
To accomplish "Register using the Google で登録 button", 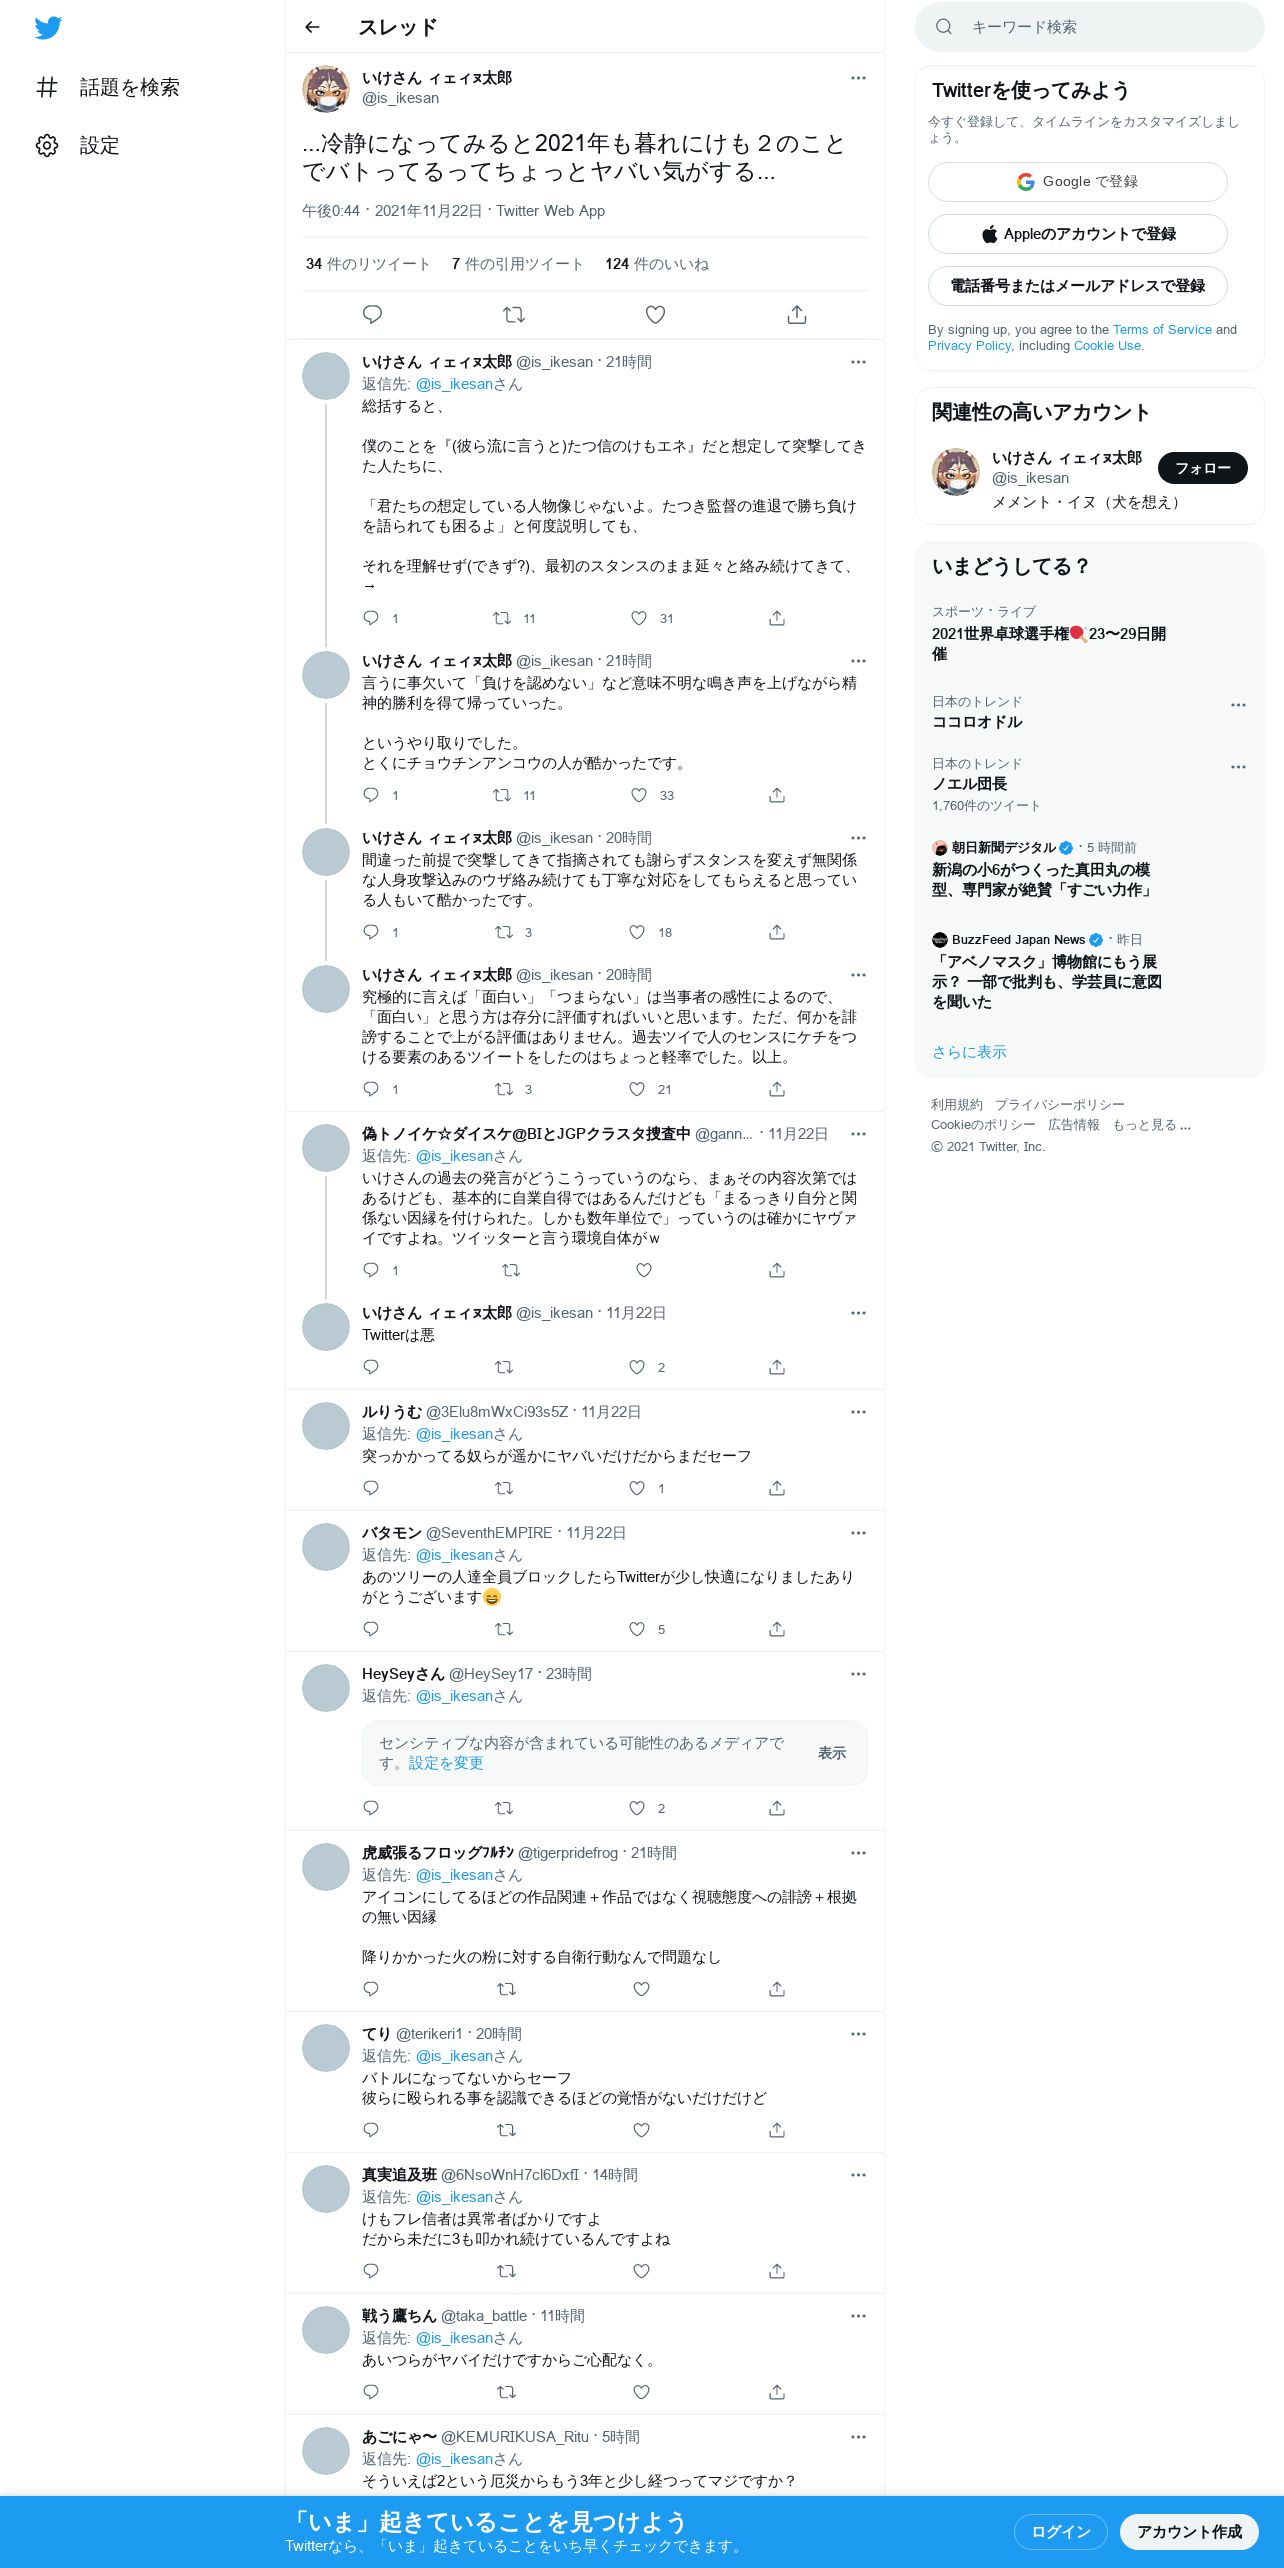I will coord(1077,182).
